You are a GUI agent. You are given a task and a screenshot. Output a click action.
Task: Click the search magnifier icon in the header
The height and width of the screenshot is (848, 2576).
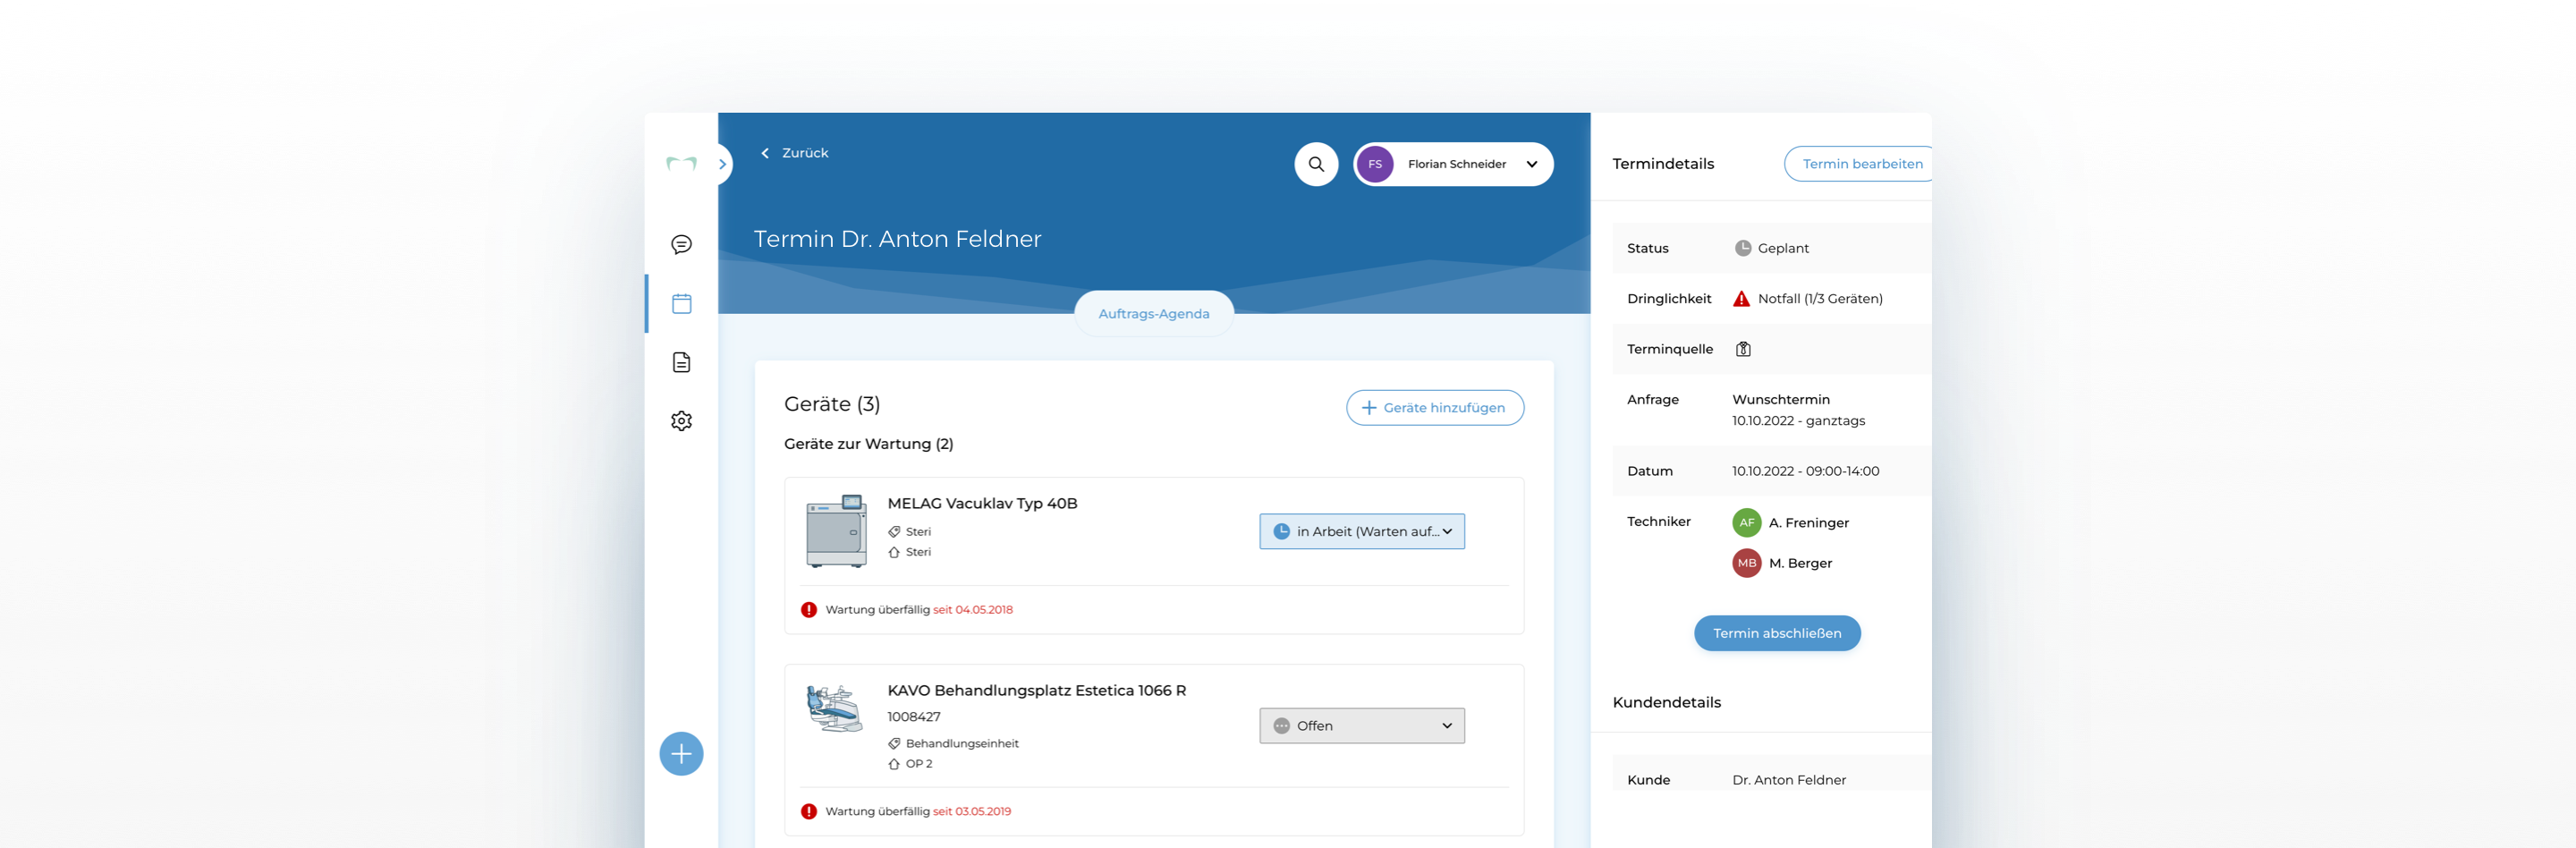click(x=1316, y=163)
